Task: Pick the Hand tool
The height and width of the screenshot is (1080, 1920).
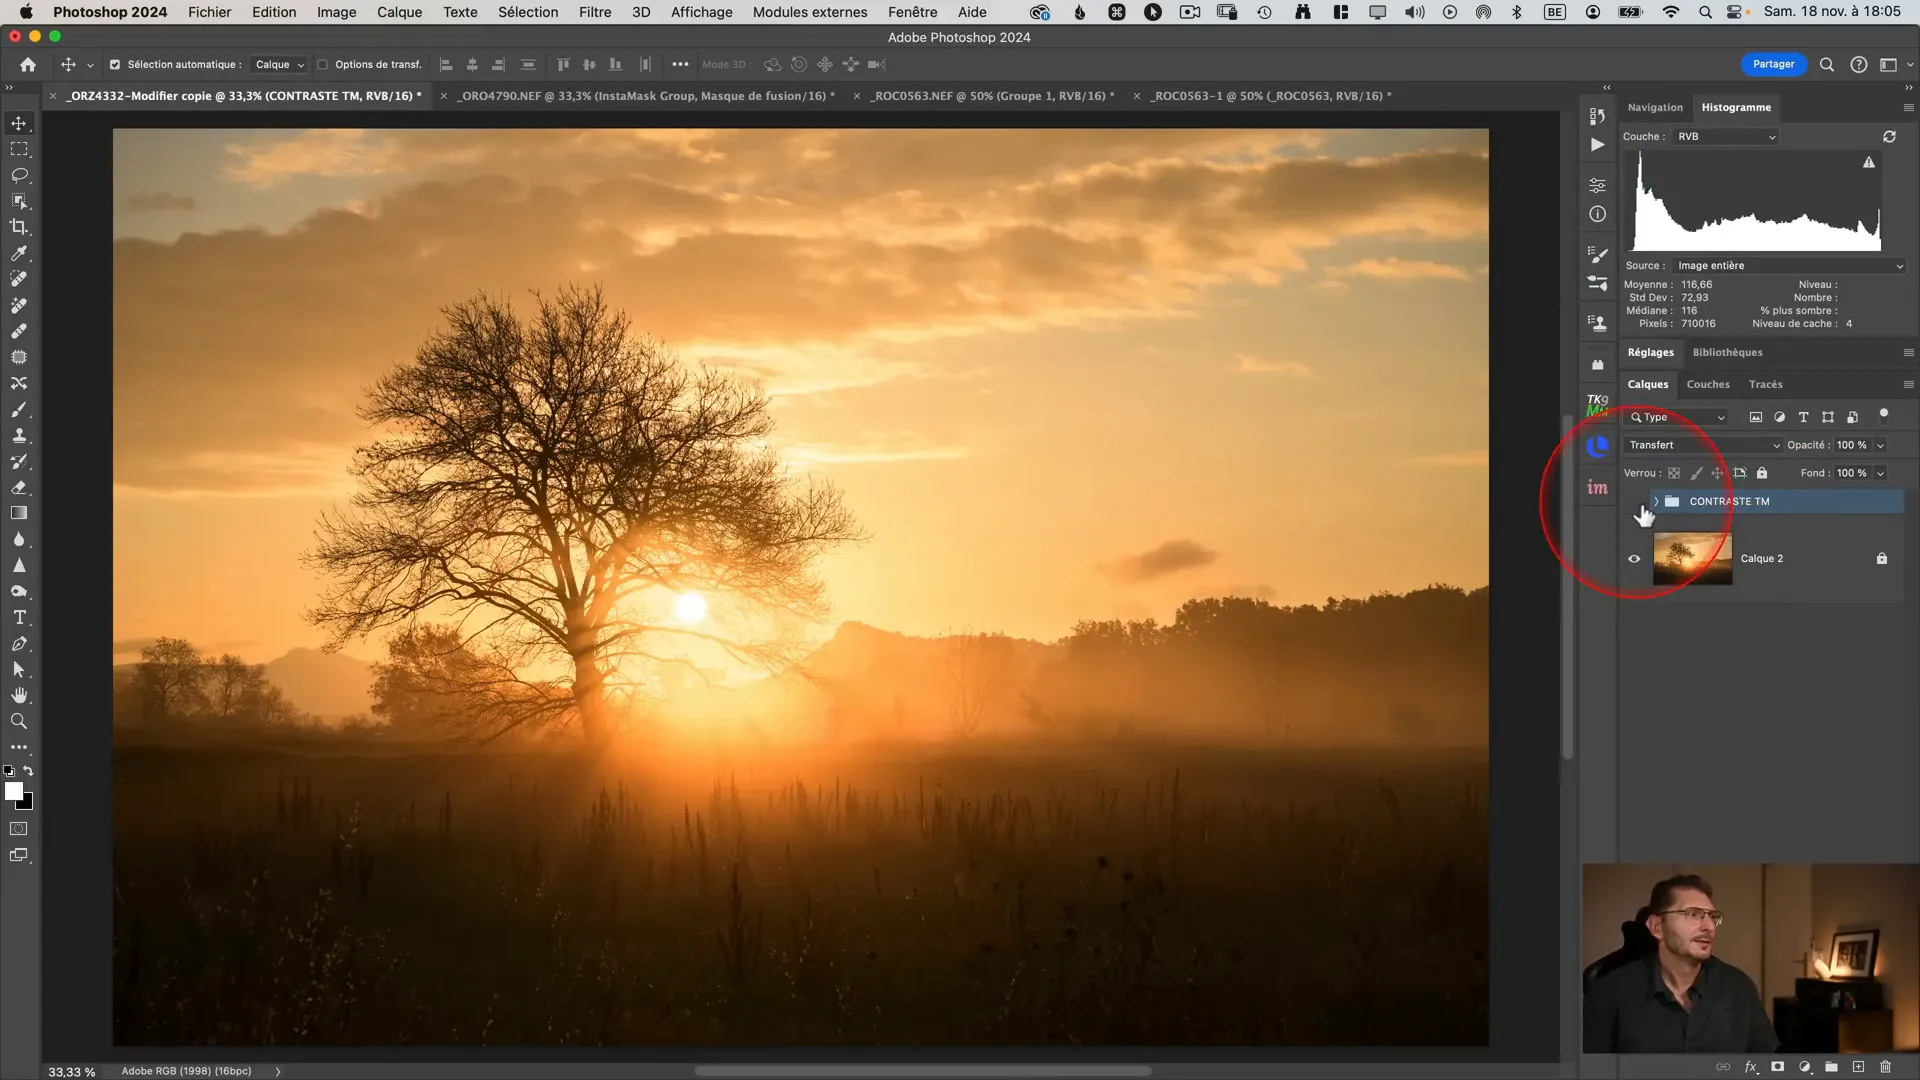Action: tap(19, 695)
